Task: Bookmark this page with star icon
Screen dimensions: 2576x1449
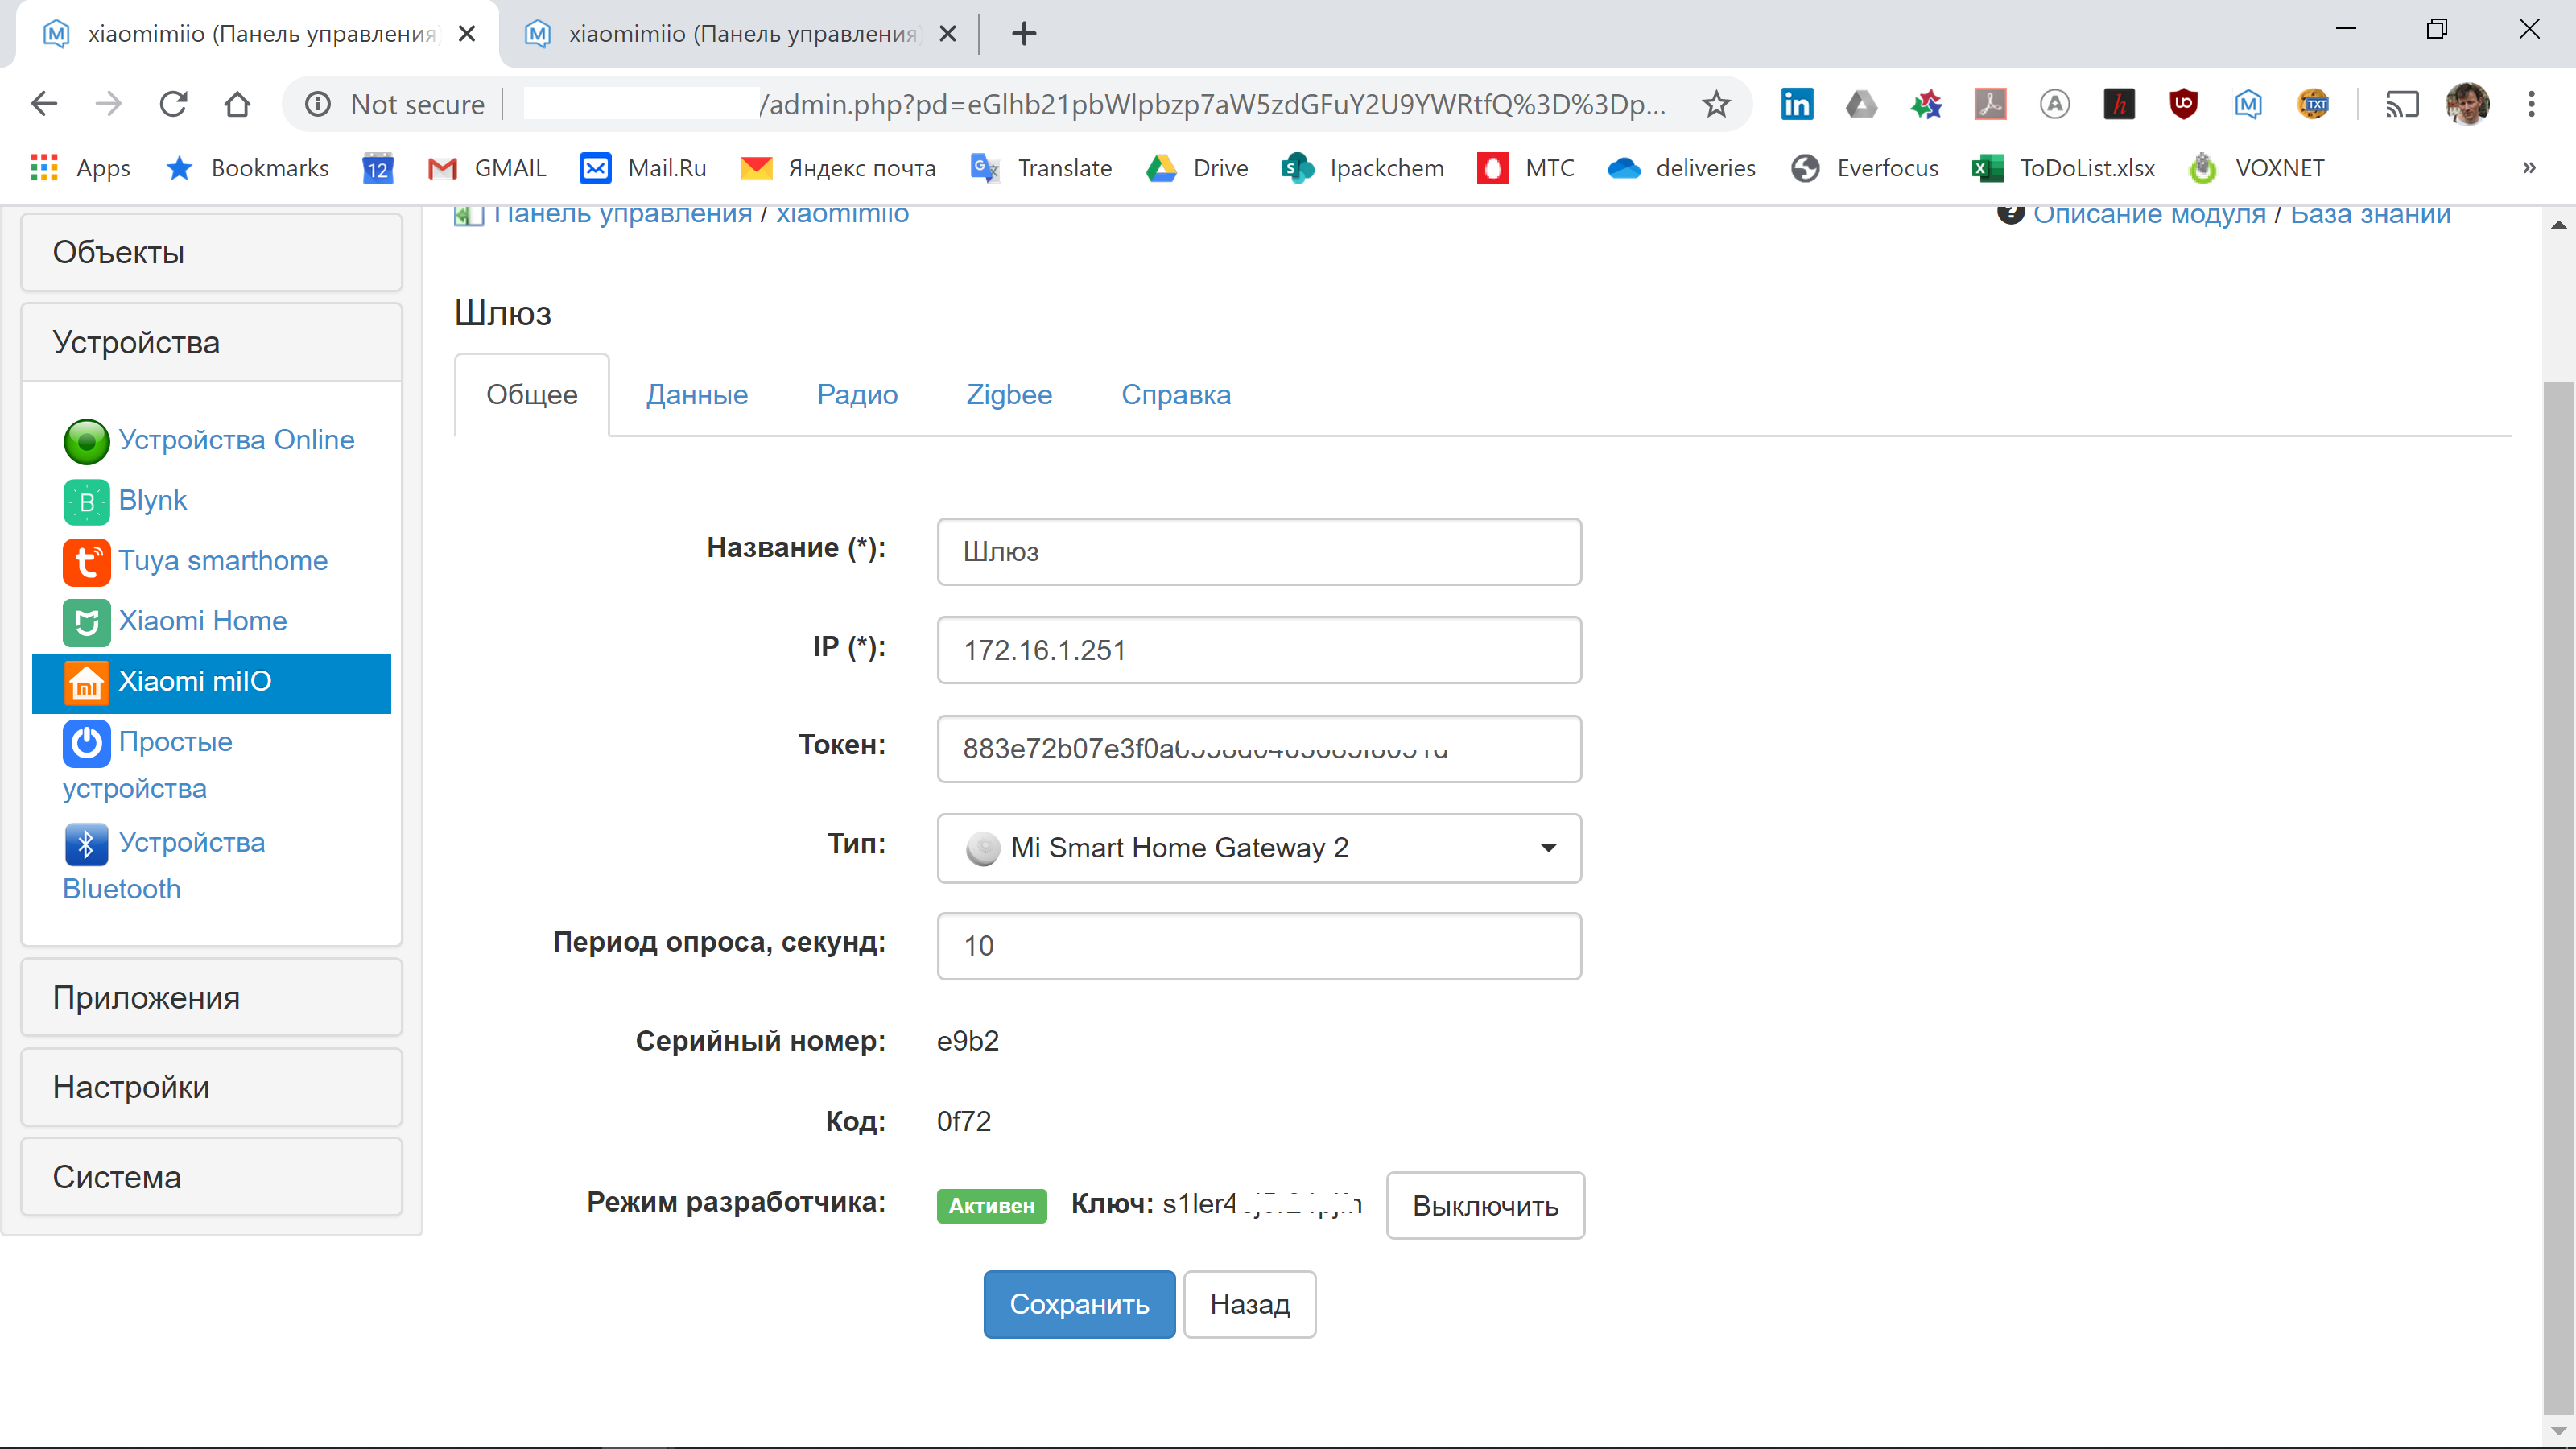Action: [1716, 104]
